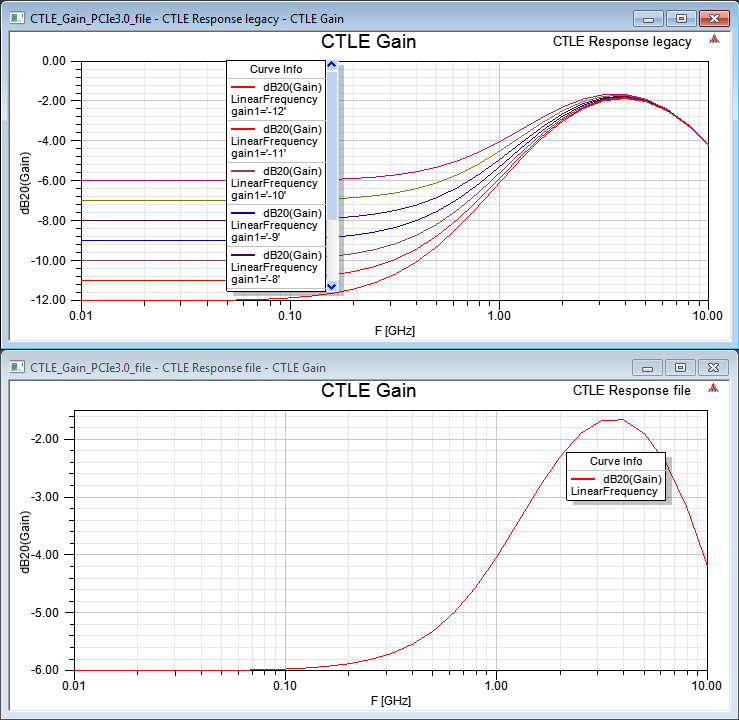Click the Curve Info legend scrollbar thumb
The height and width of the screenshot is (720, 739).
click(x=332, y=145)
